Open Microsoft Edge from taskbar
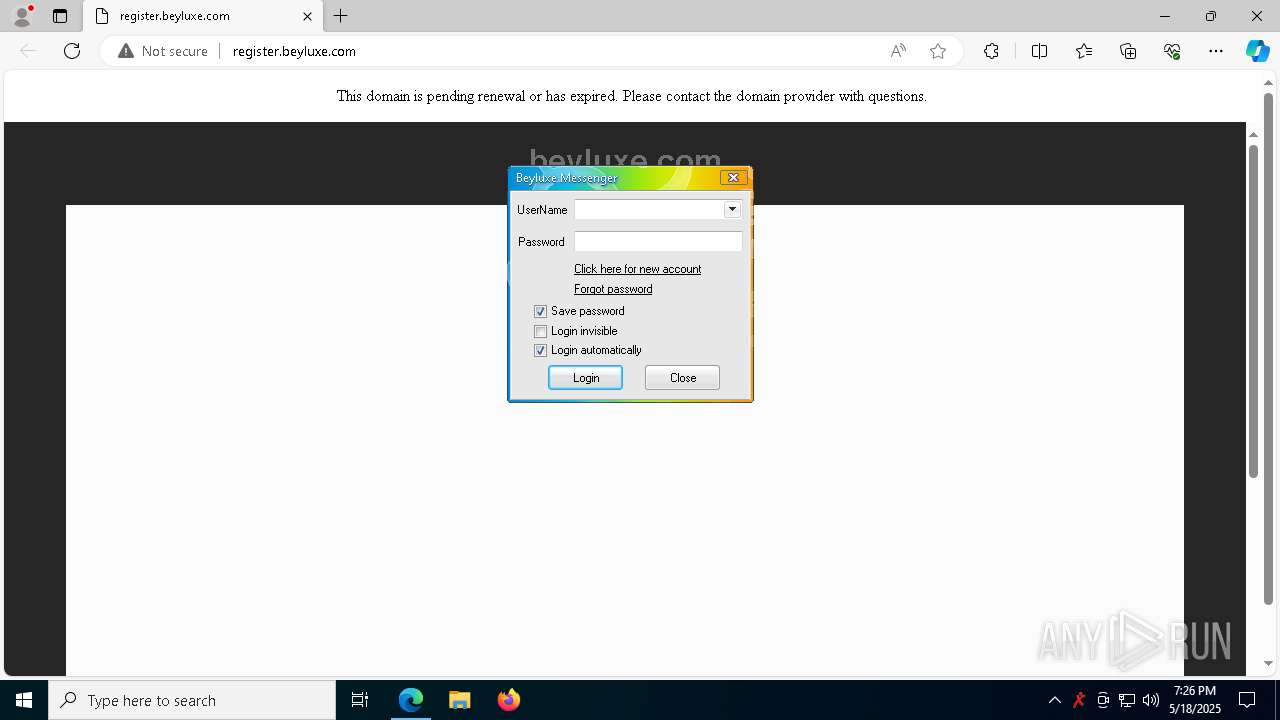This screenshot has width=1280, height=720. [411, 700]
